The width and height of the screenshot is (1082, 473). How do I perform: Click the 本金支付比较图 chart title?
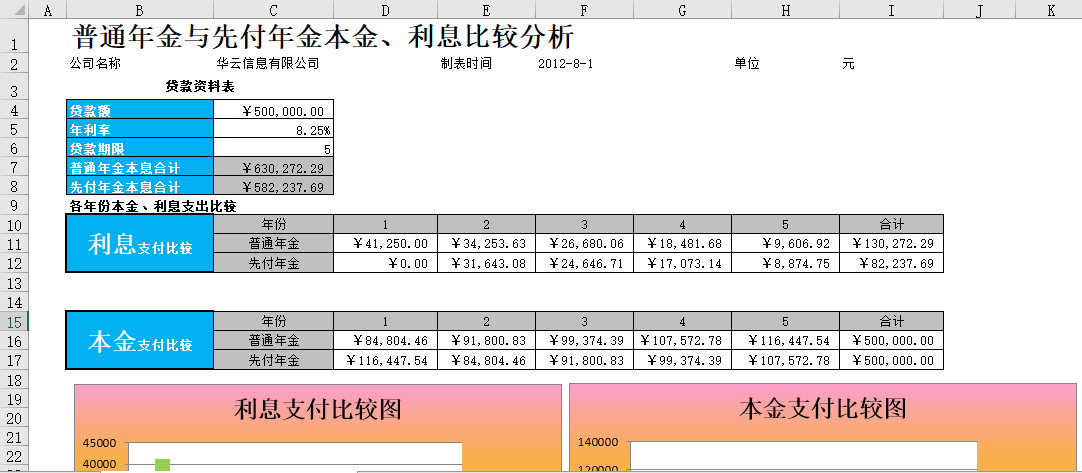pos(822,408)
